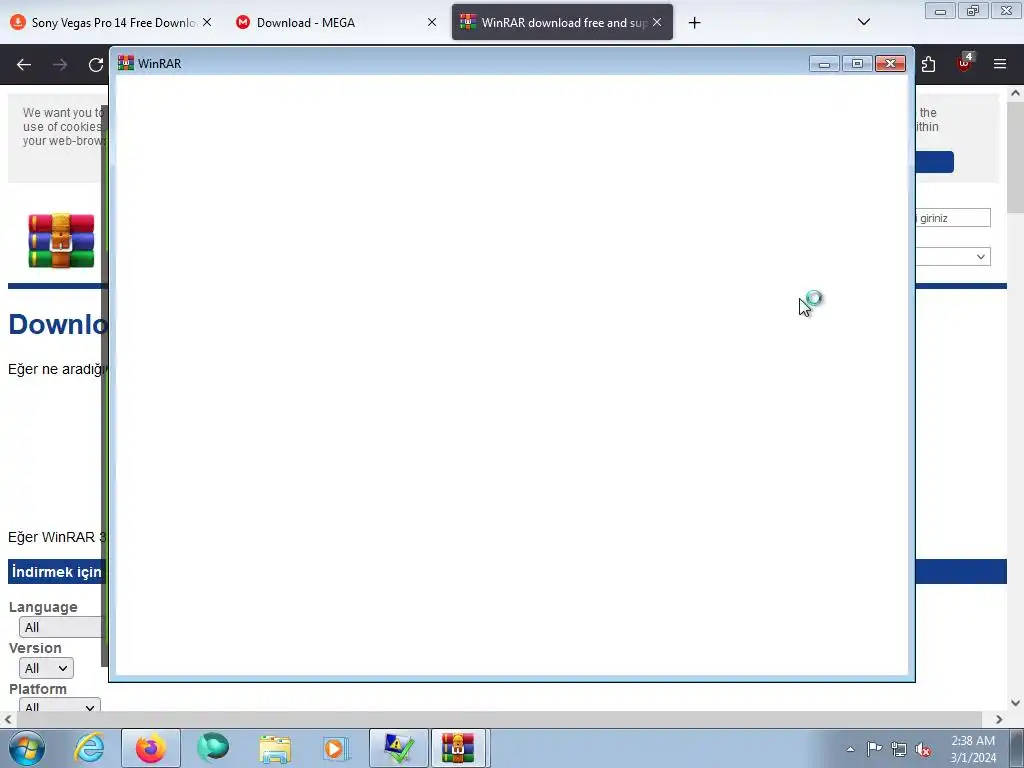Minimize the Firefox browser window
This screenshot has height=768, width=1024.
point(940,10)
